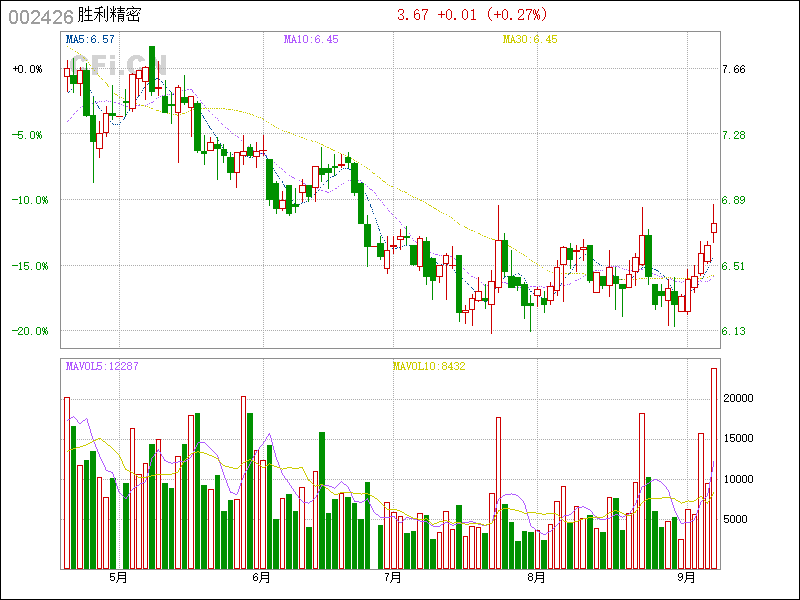Click the stock code 002426

(x=40, y=16)
